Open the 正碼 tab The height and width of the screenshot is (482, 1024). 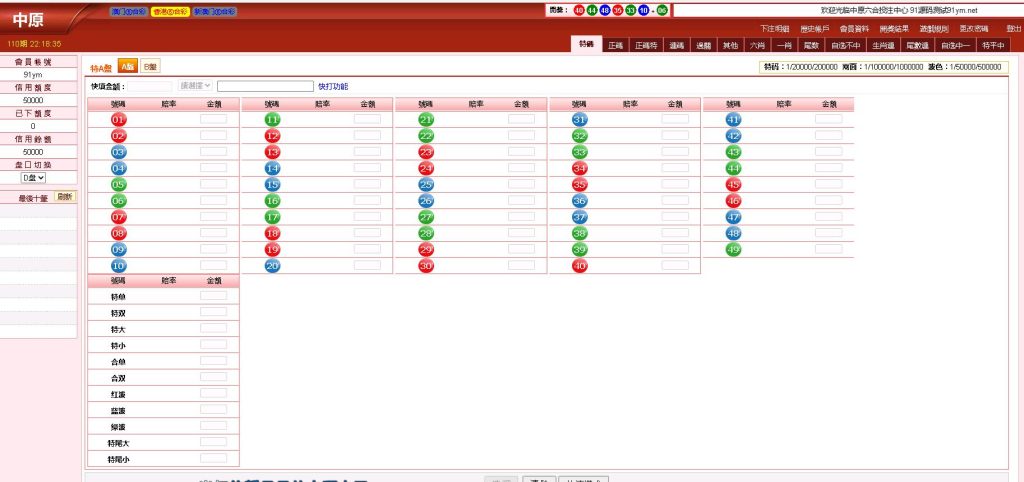(615, 45)
